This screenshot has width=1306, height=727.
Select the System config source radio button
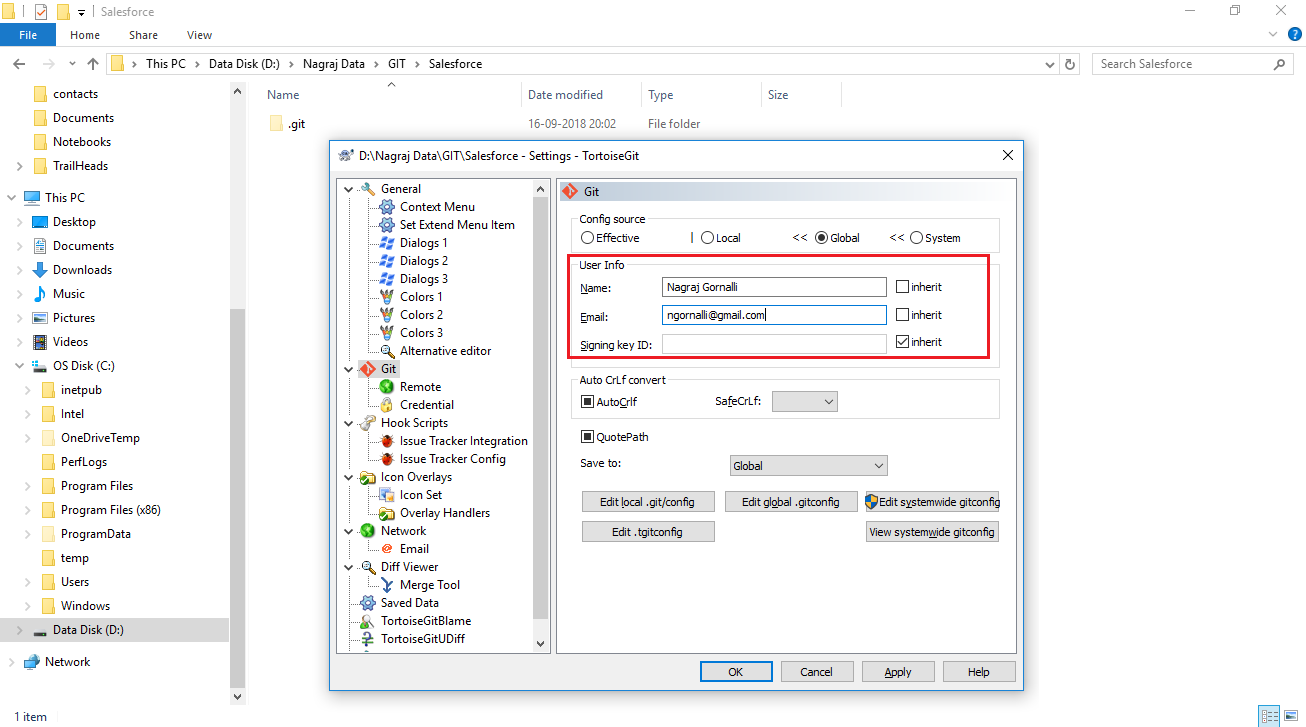[x=916, y=238]
